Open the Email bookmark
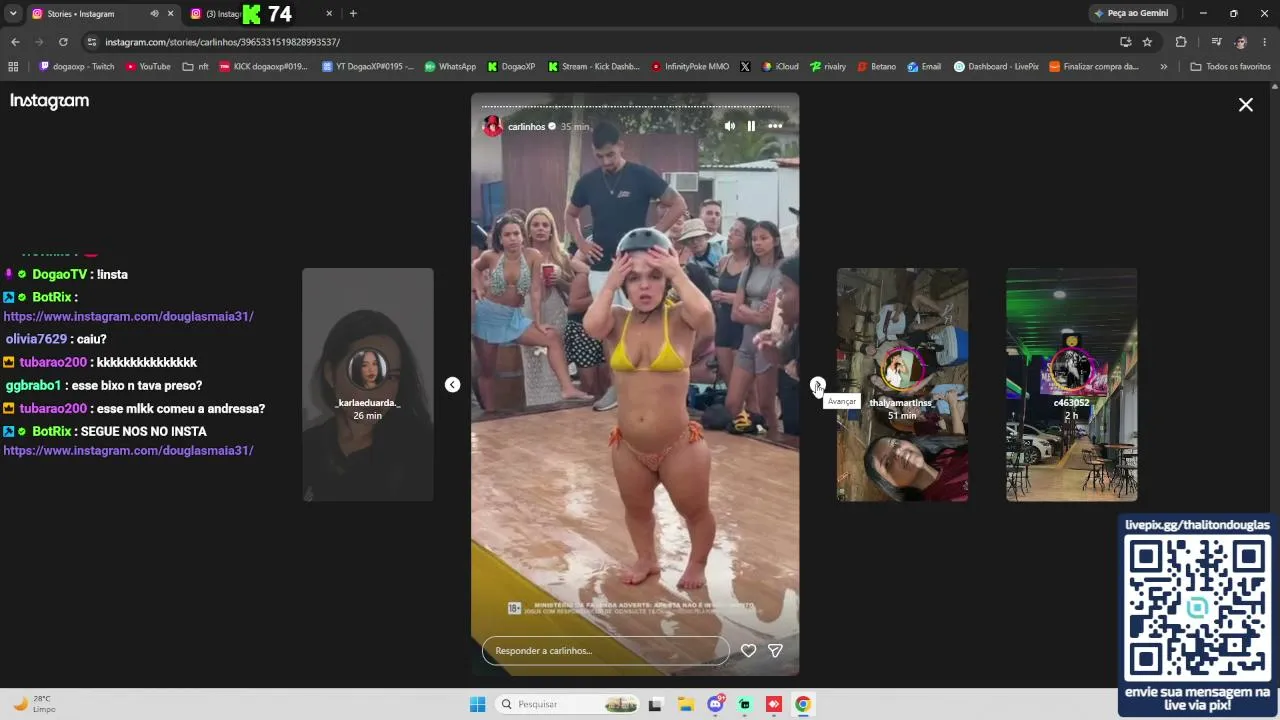The height and width of the screenshot is (720, 1280). pos(924,67)
